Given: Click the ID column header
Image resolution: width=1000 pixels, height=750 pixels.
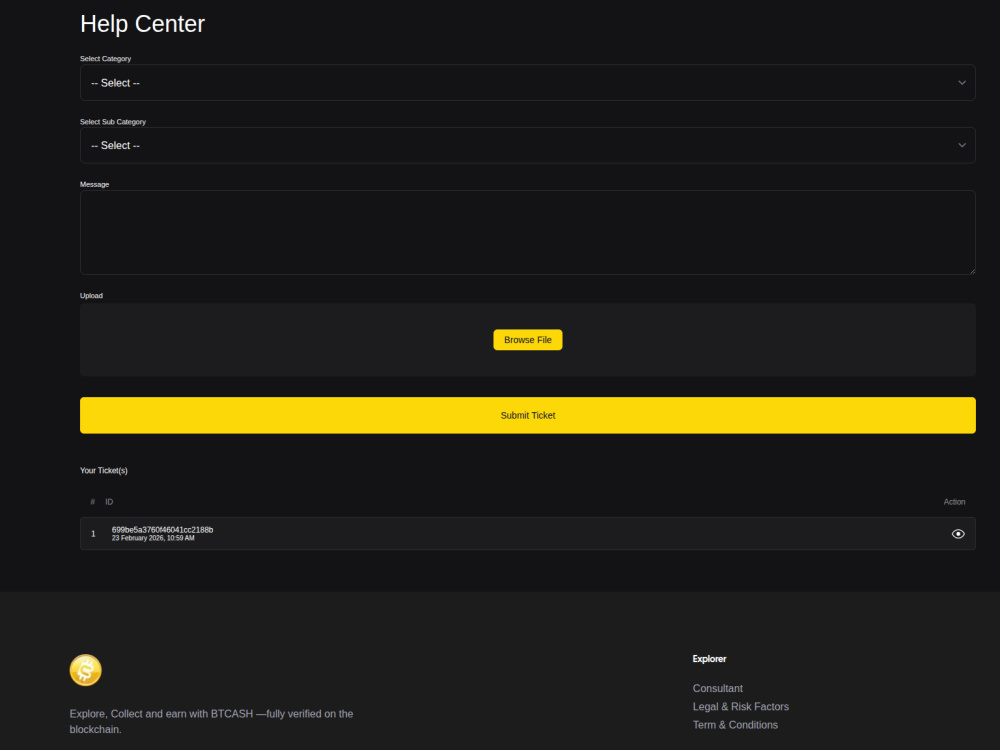Looking at the screenshot, I should coord(109,502).
